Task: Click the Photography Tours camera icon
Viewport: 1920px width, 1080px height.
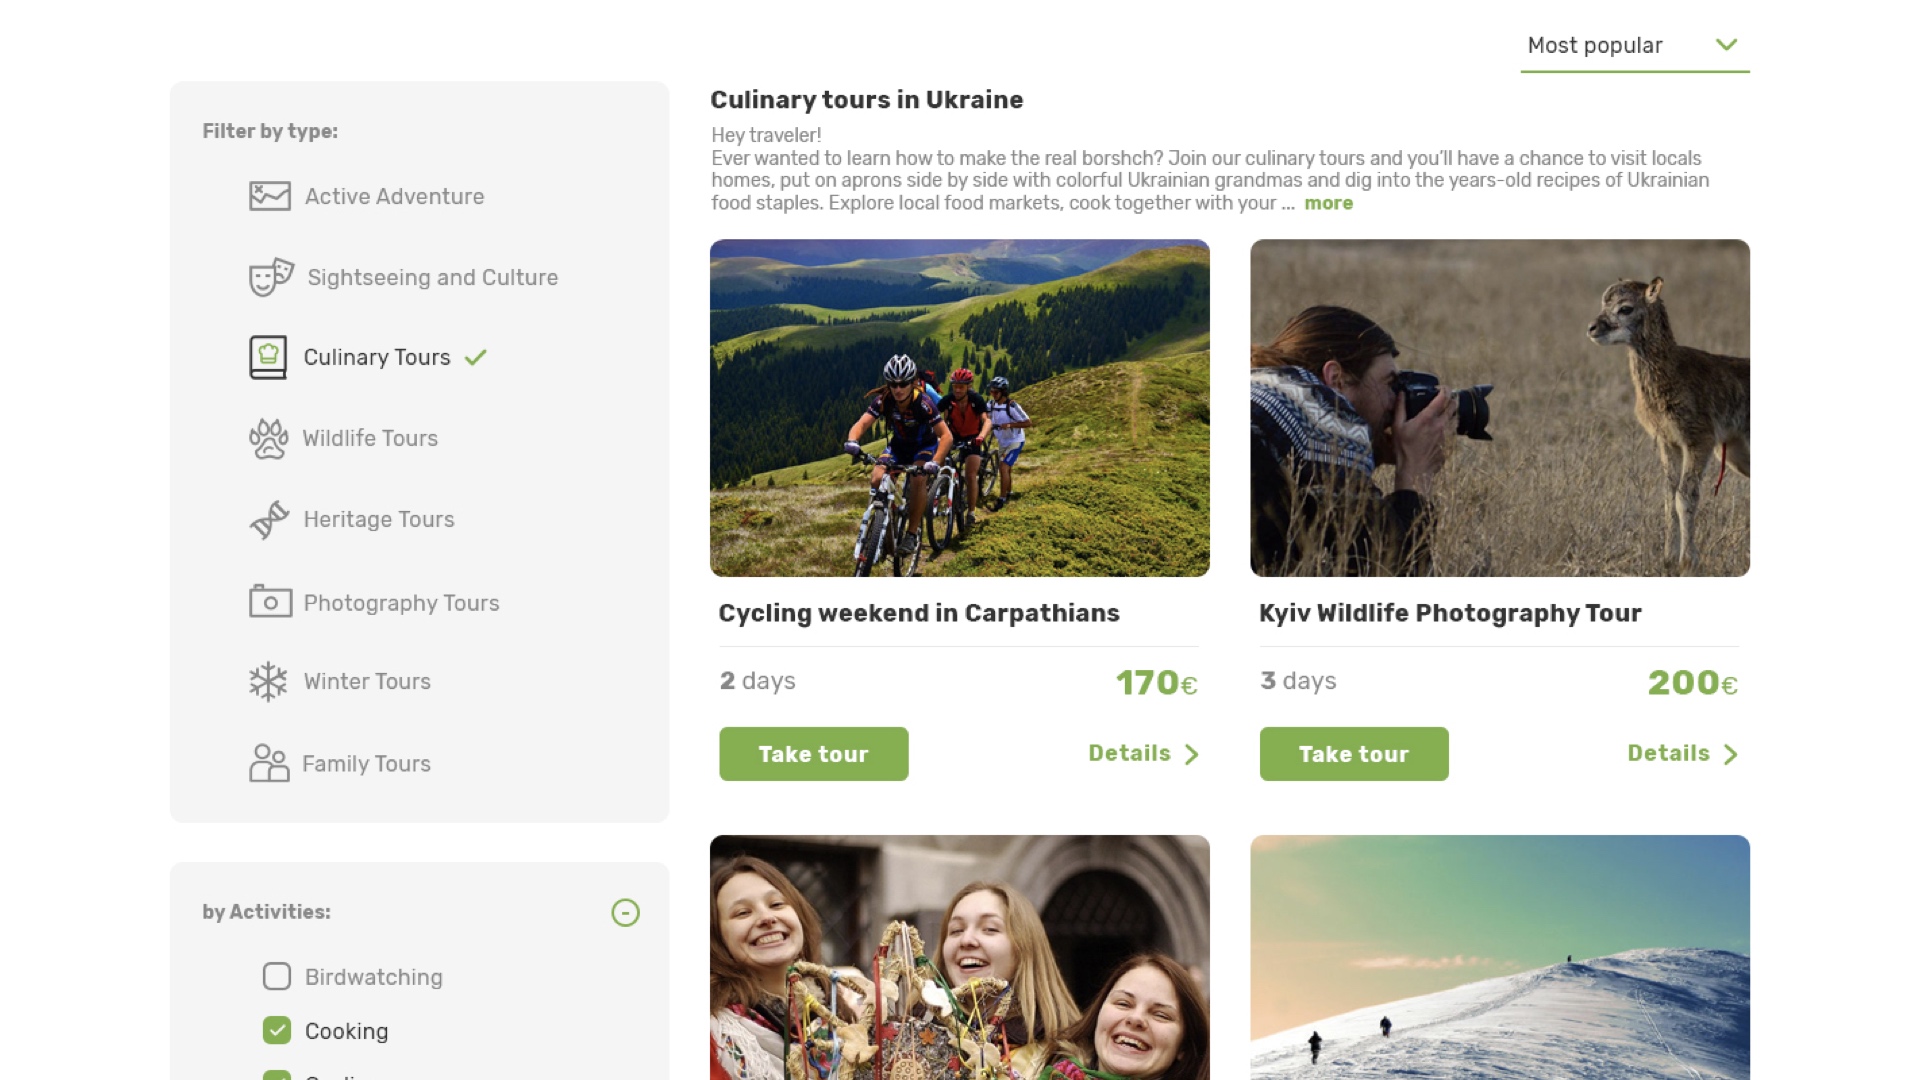Action: tap(270, 602)
